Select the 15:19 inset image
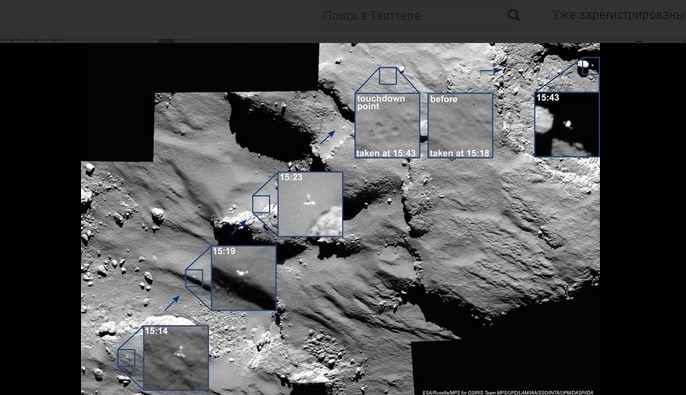The height and width of the screenshot is (395, 686). (x=244, y=278)
